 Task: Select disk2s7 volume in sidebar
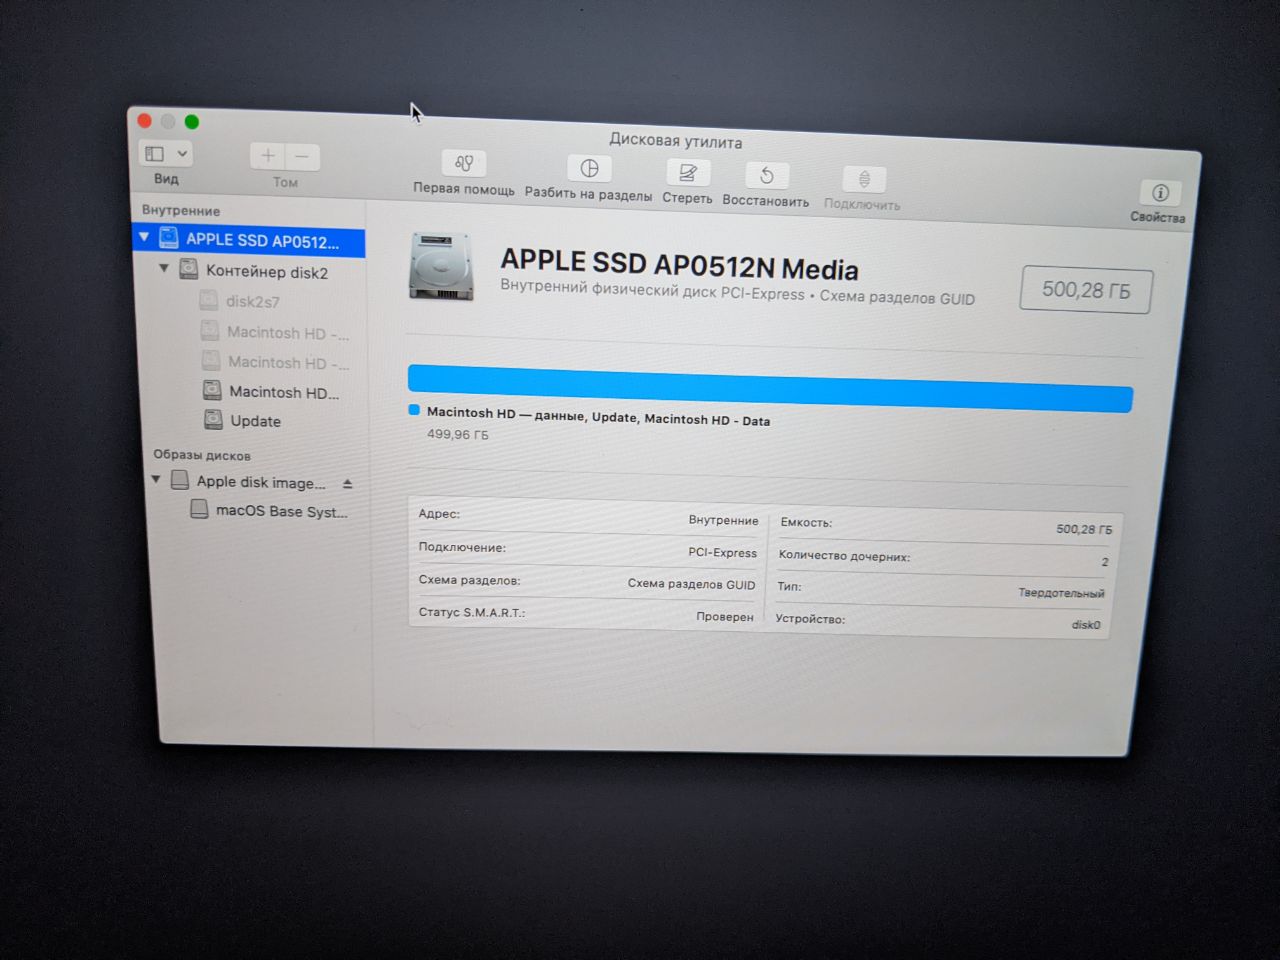click(x=253, y=301)
